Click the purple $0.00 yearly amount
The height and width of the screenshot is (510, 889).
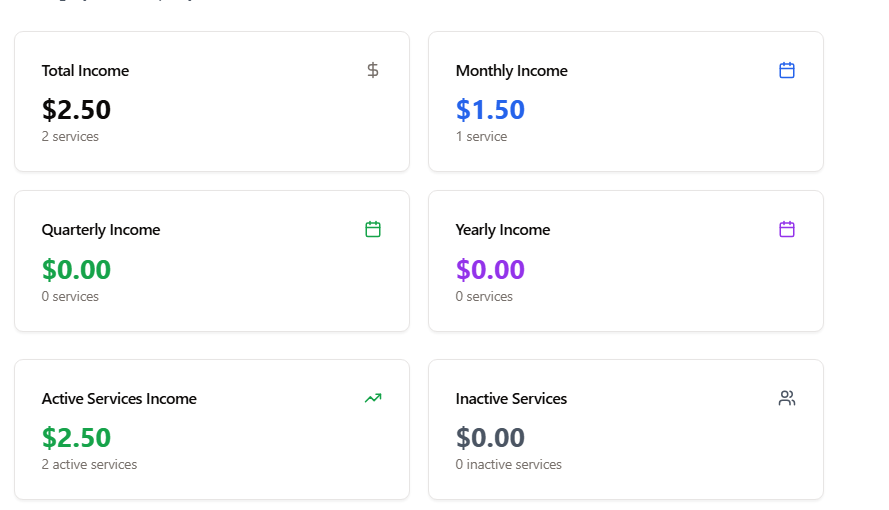pyautogui.click(x=490, y=269)
